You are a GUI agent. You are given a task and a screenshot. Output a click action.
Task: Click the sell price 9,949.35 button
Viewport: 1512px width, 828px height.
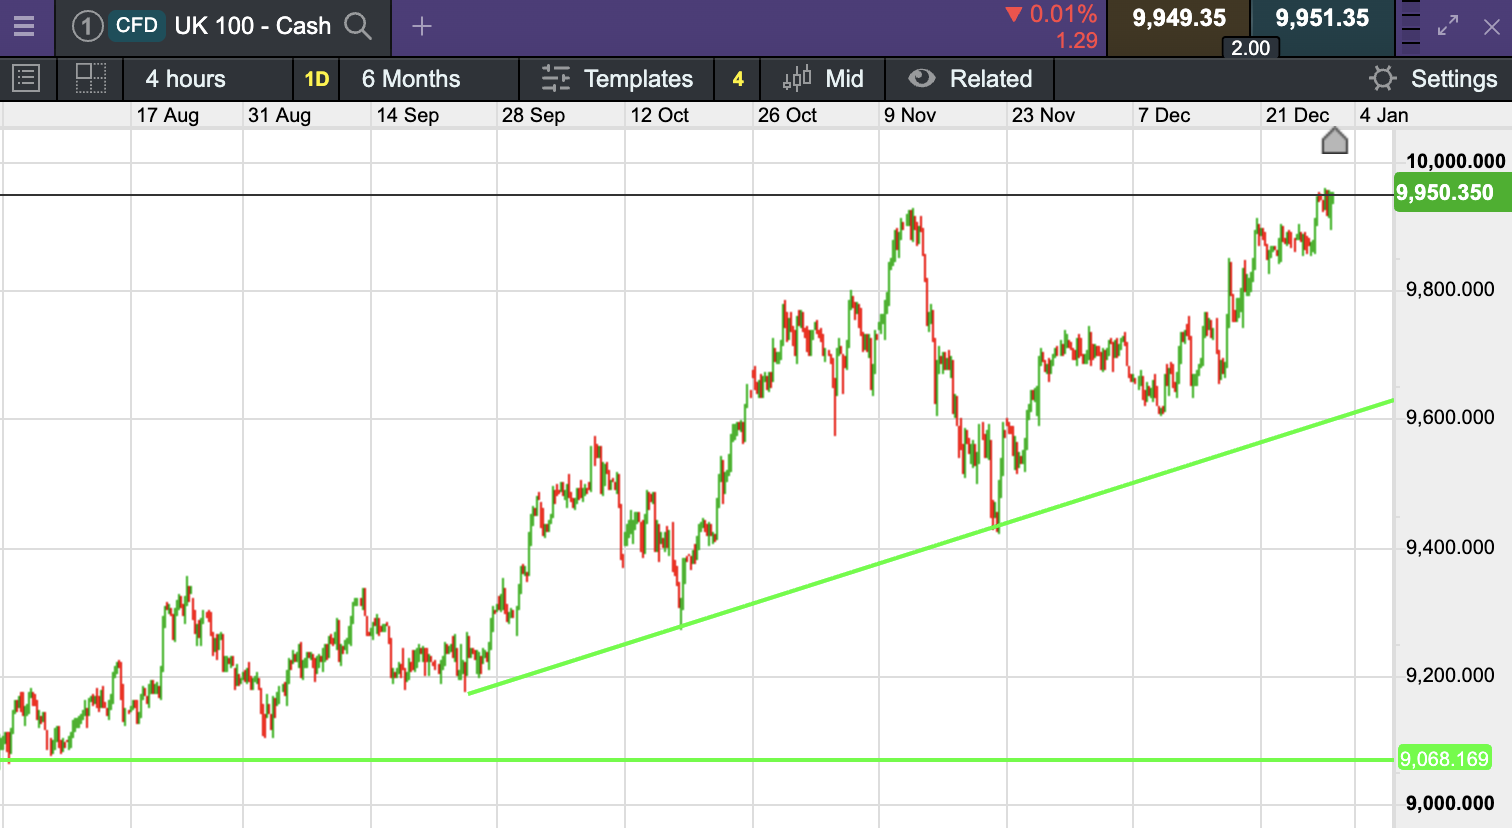click(1178, 20)
